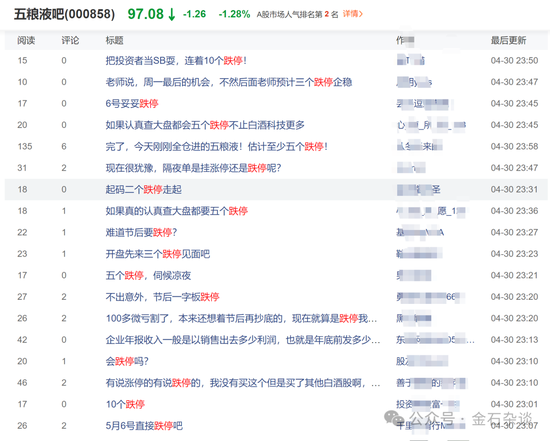Open the post '6号妥妥跌停'
This screenshot has height=441, width=550.
tap(132, 103)
